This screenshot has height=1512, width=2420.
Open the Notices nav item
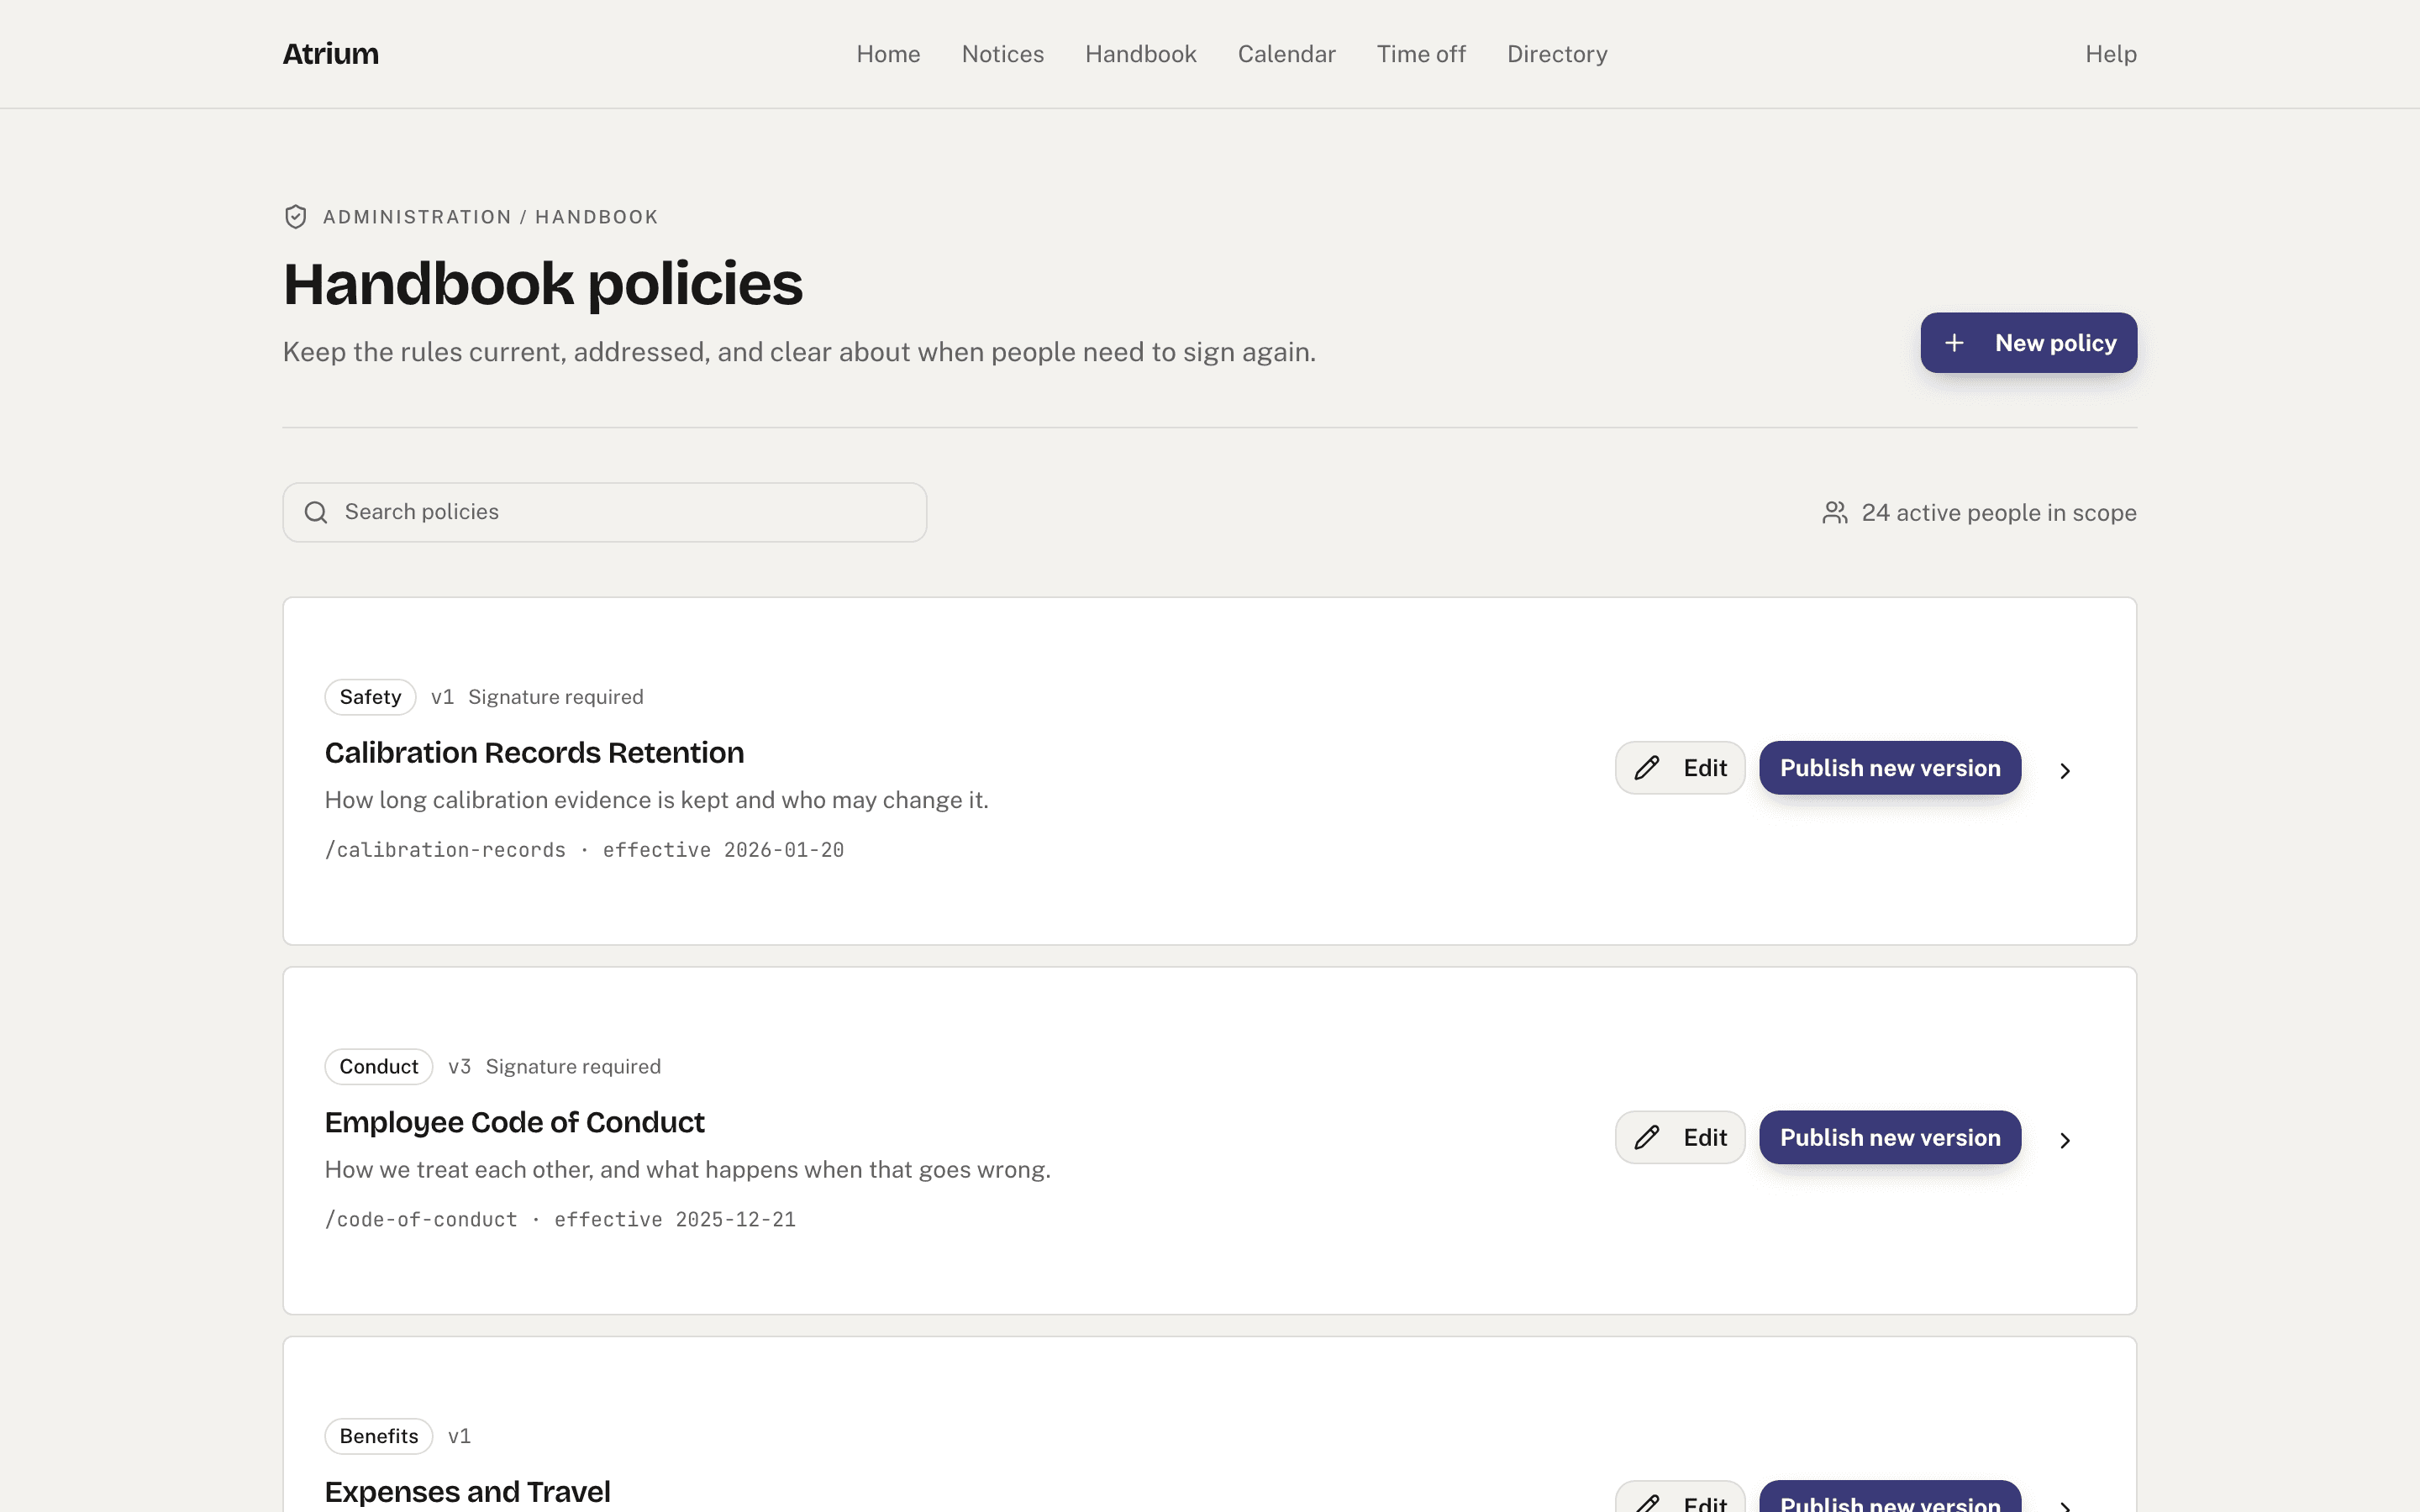pos(1002,54)
